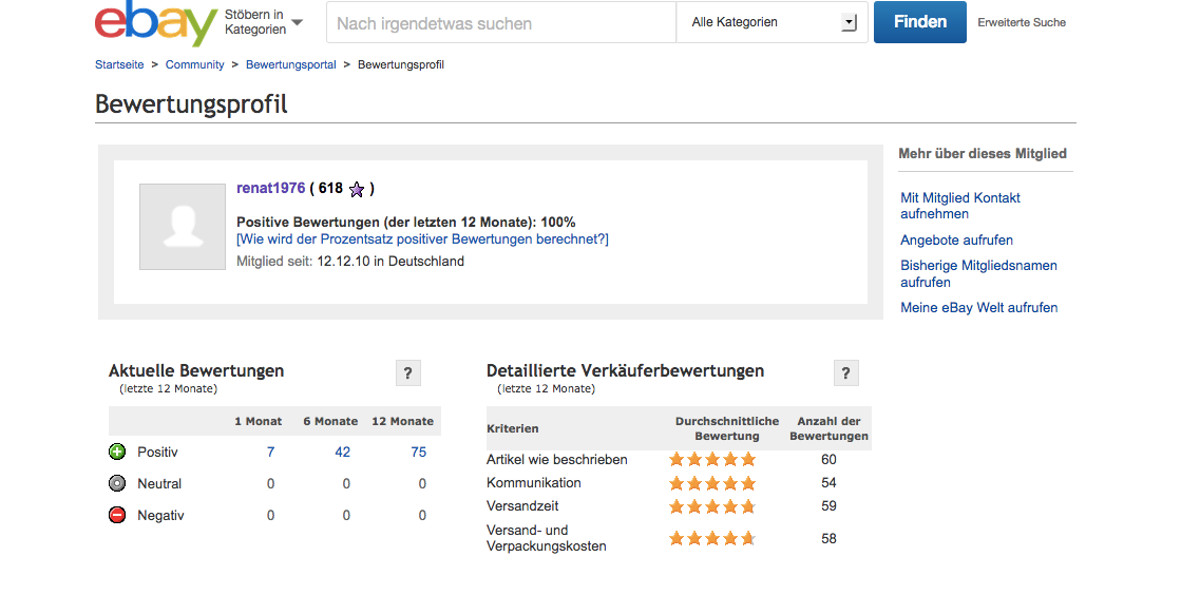Viewport: 1200px width, 595px height.
Task: Open help for Detaillierte Verkäuferbewertungen
Action: click(845, 374)
